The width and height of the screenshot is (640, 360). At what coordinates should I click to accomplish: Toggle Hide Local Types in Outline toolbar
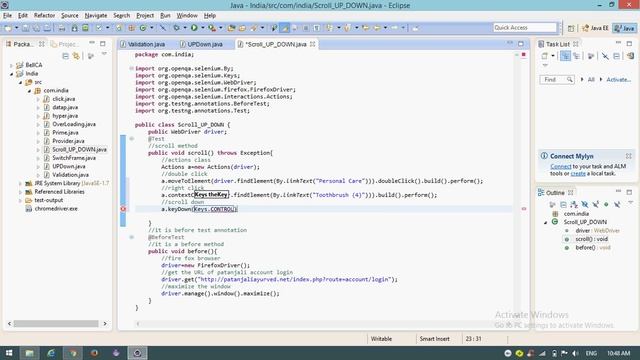point(617,204)
